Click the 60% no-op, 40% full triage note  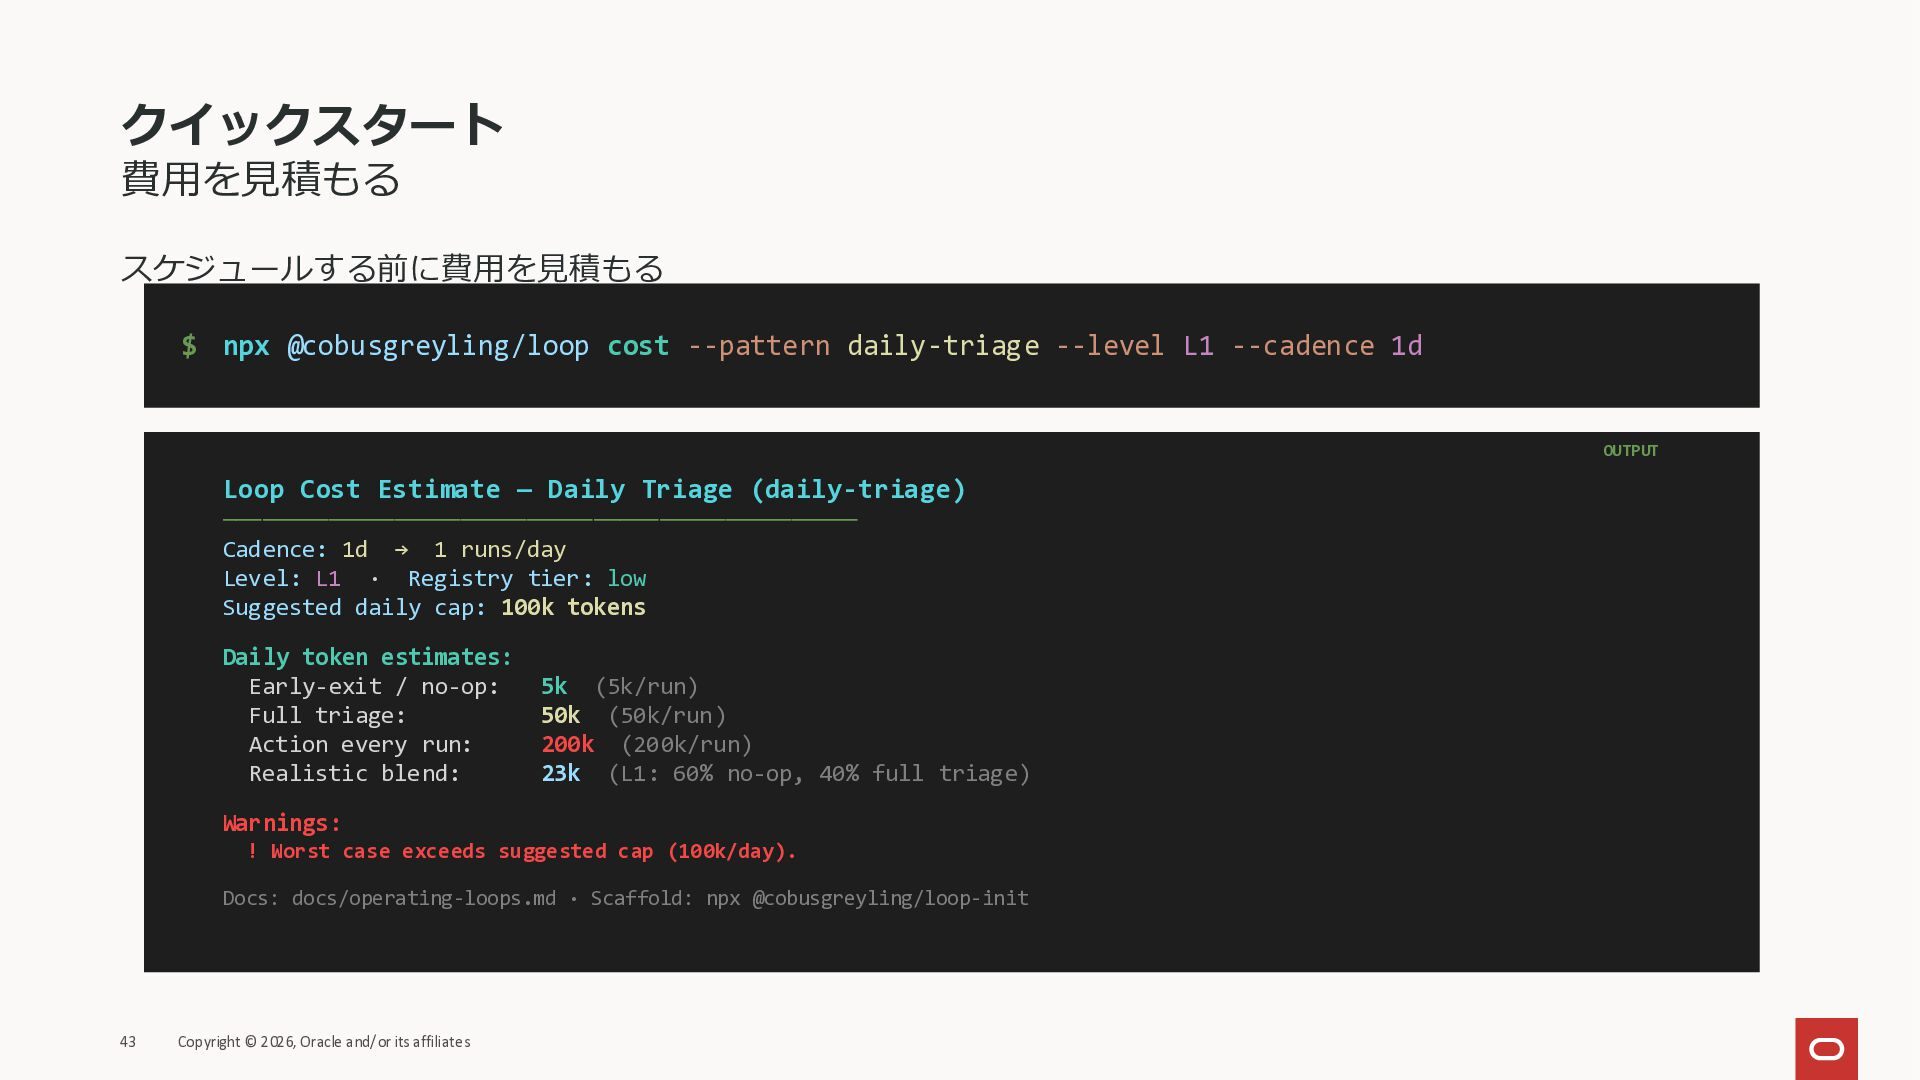819,773
